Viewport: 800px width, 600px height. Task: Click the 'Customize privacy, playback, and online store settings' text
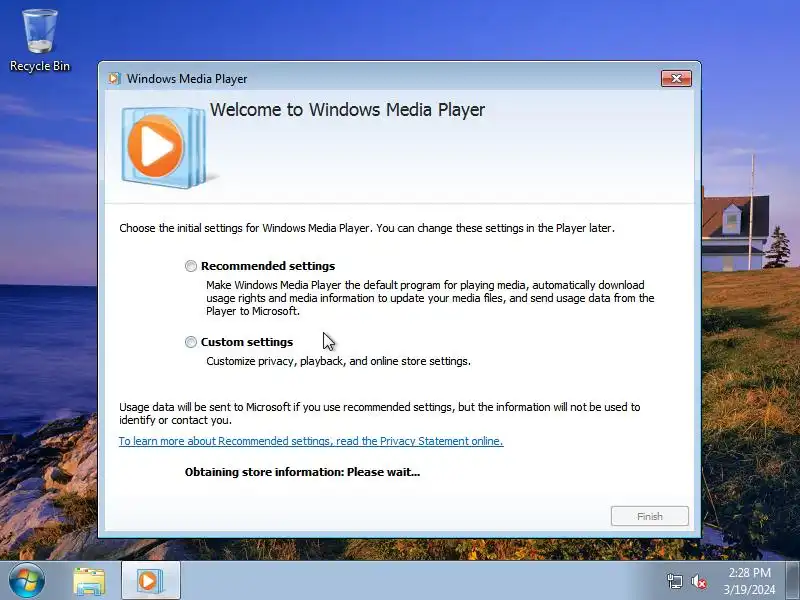(x=338, y=361)
